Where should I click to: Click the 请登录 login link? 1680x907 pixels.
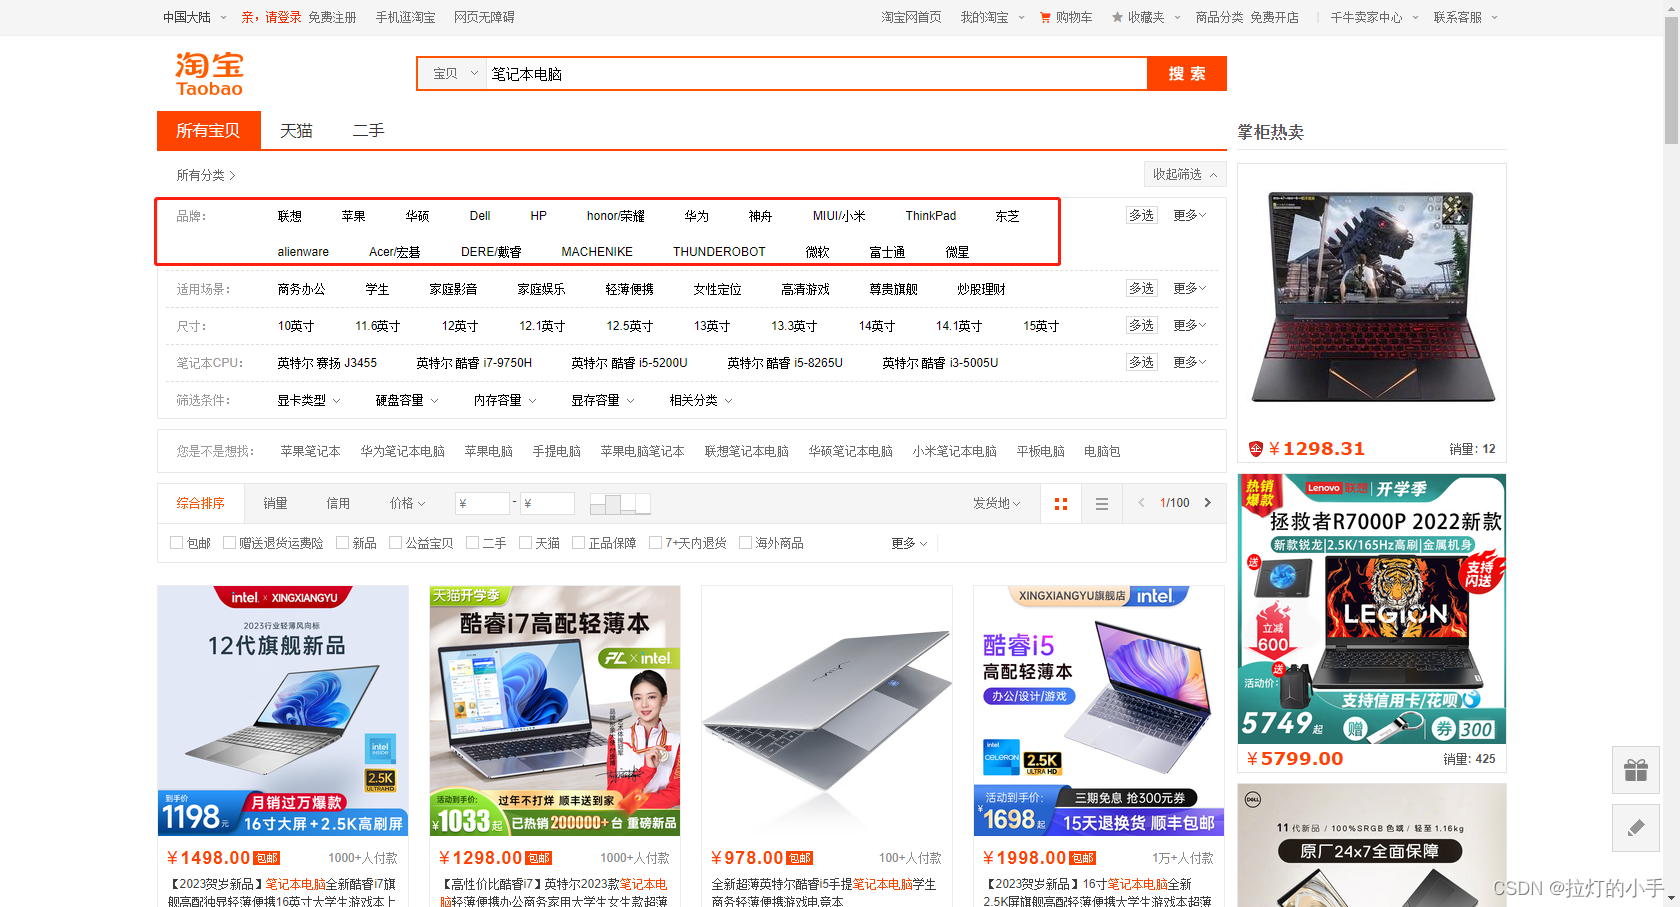click(283, 17)
